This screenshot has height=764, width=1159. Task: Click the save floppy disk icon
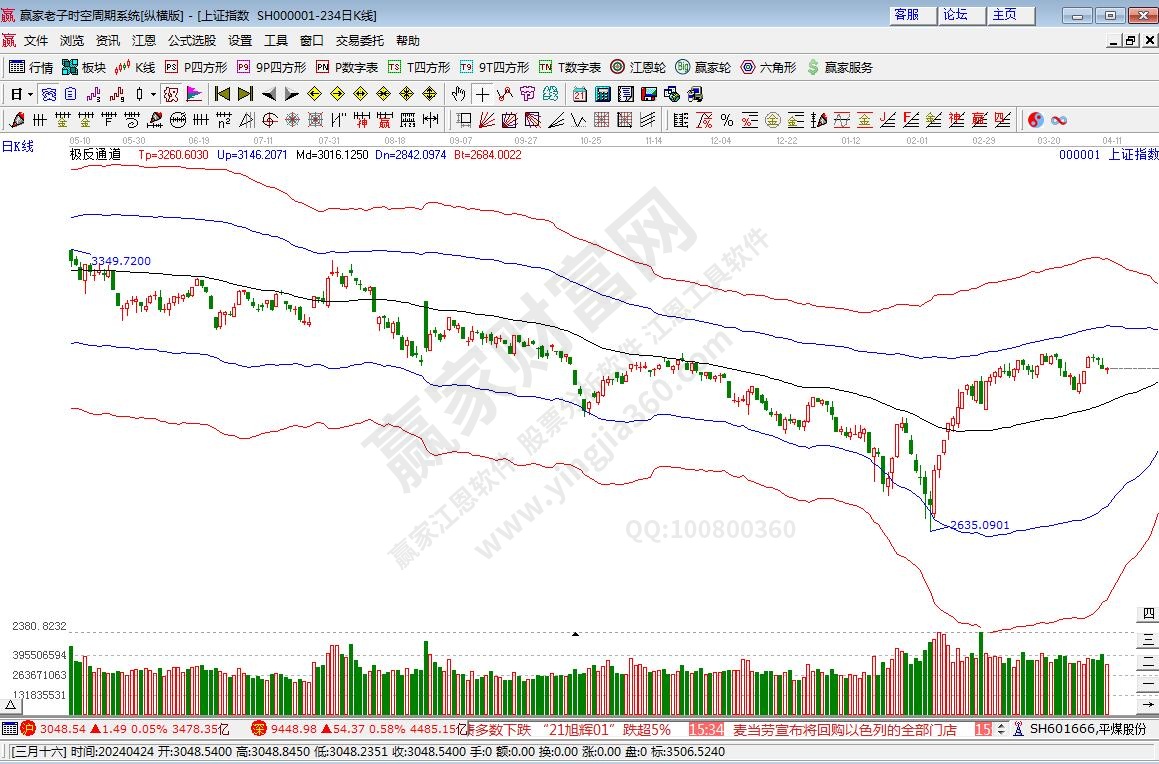point(648,94)
